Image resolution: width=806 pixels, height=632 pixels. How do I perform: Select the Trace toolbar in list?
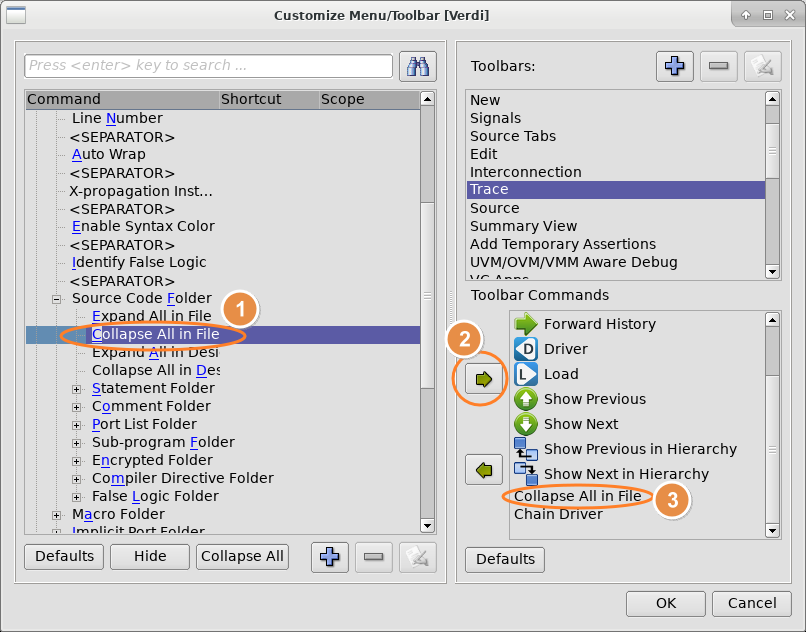point(489,190)
